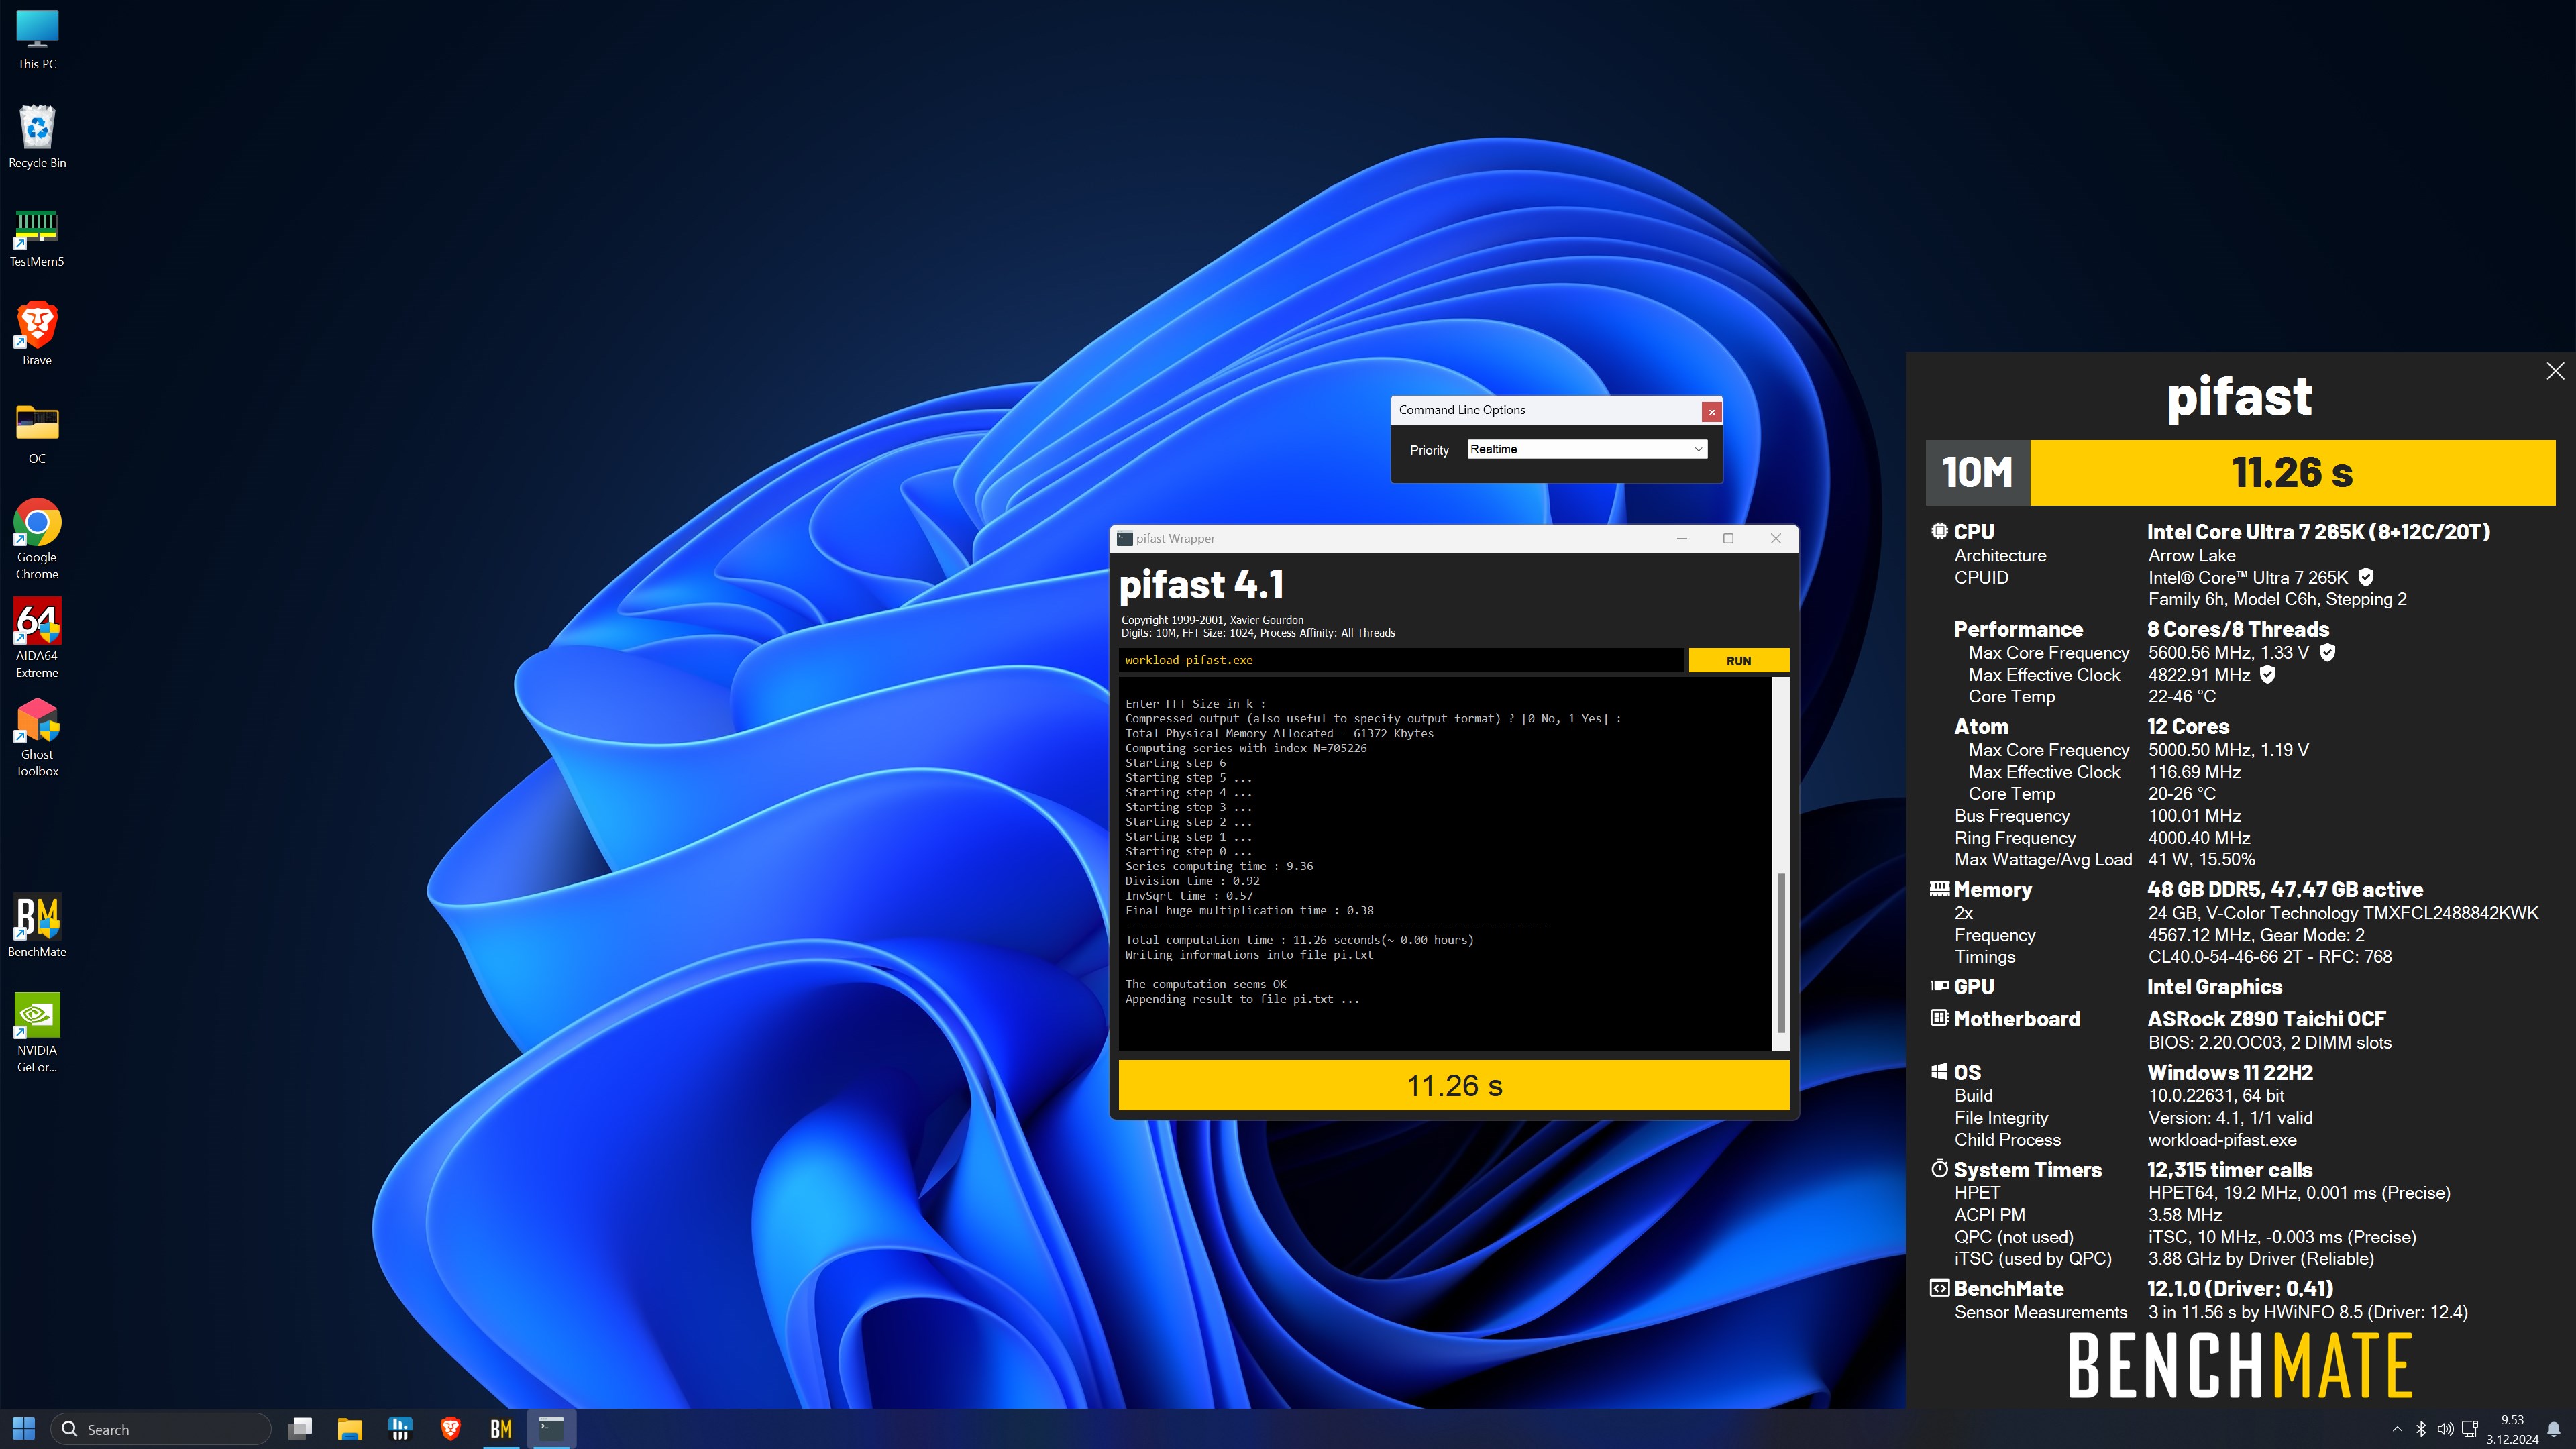Image resolution: width=2576 pixels, height=1449 pixels.
Task: Click the Motherboard icon in result panel
Action: pyautogui.click(x=1939, y=1018)
